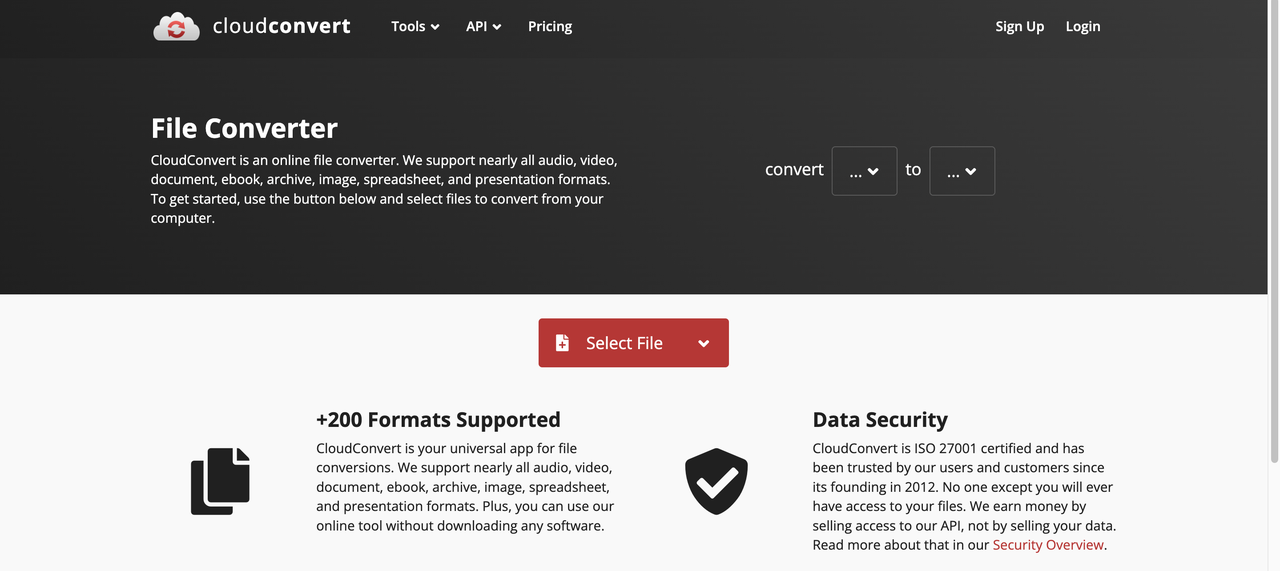1280x571 pixels.
Task: Click the Data Security heading
Action: 880,420
